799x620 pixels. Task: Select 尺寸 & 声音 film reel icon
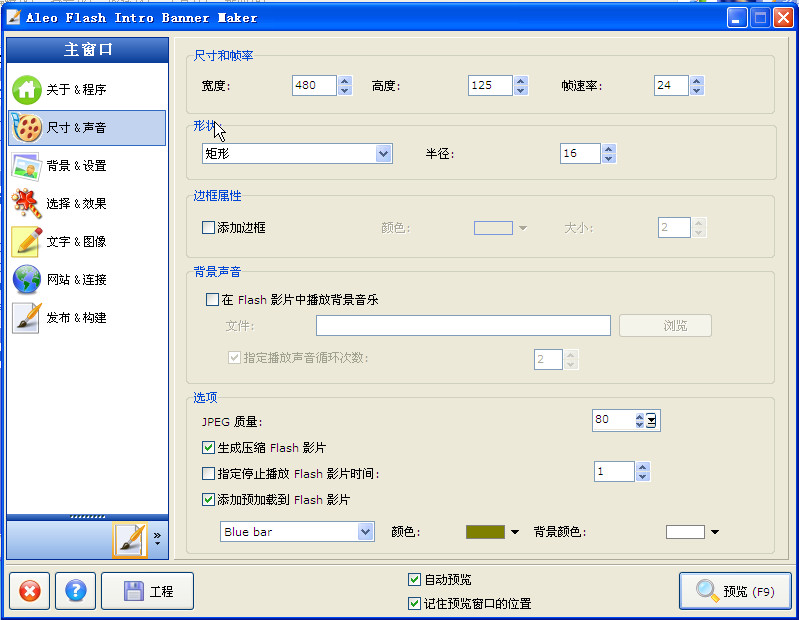coord(26,127)
